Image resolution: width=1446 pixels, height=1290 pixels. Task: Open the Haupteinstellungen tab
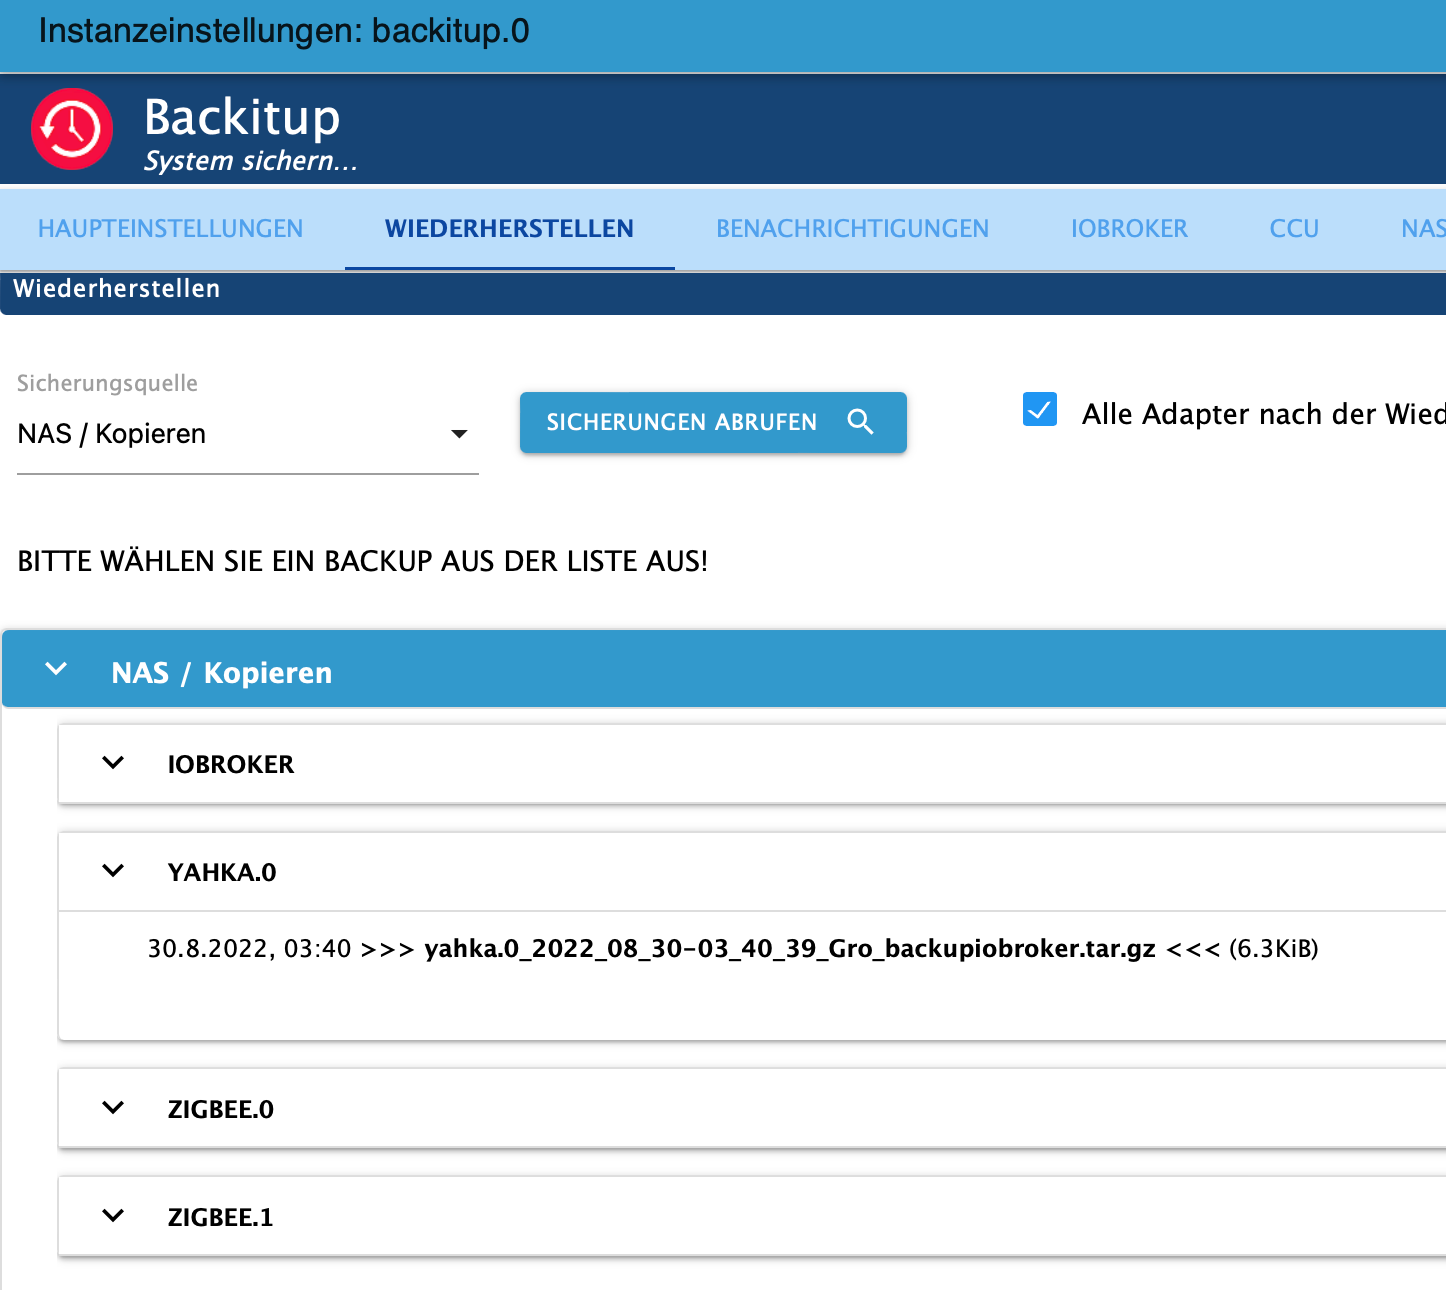[170, 229]
